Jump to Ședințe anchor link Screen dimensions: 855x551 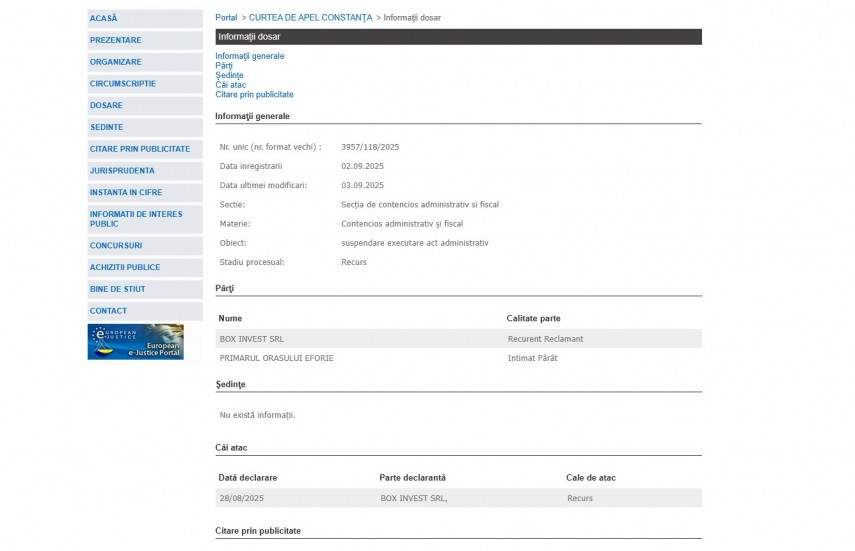pos(229,75)
